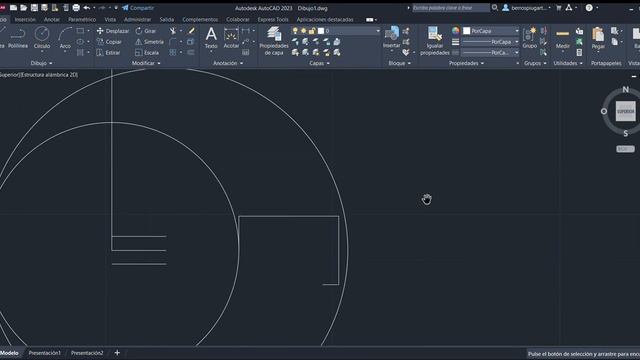This screenshot has width=640, height=360.
Task: Toggle layer on/off lightbulb icon
Action: point(295,31)
